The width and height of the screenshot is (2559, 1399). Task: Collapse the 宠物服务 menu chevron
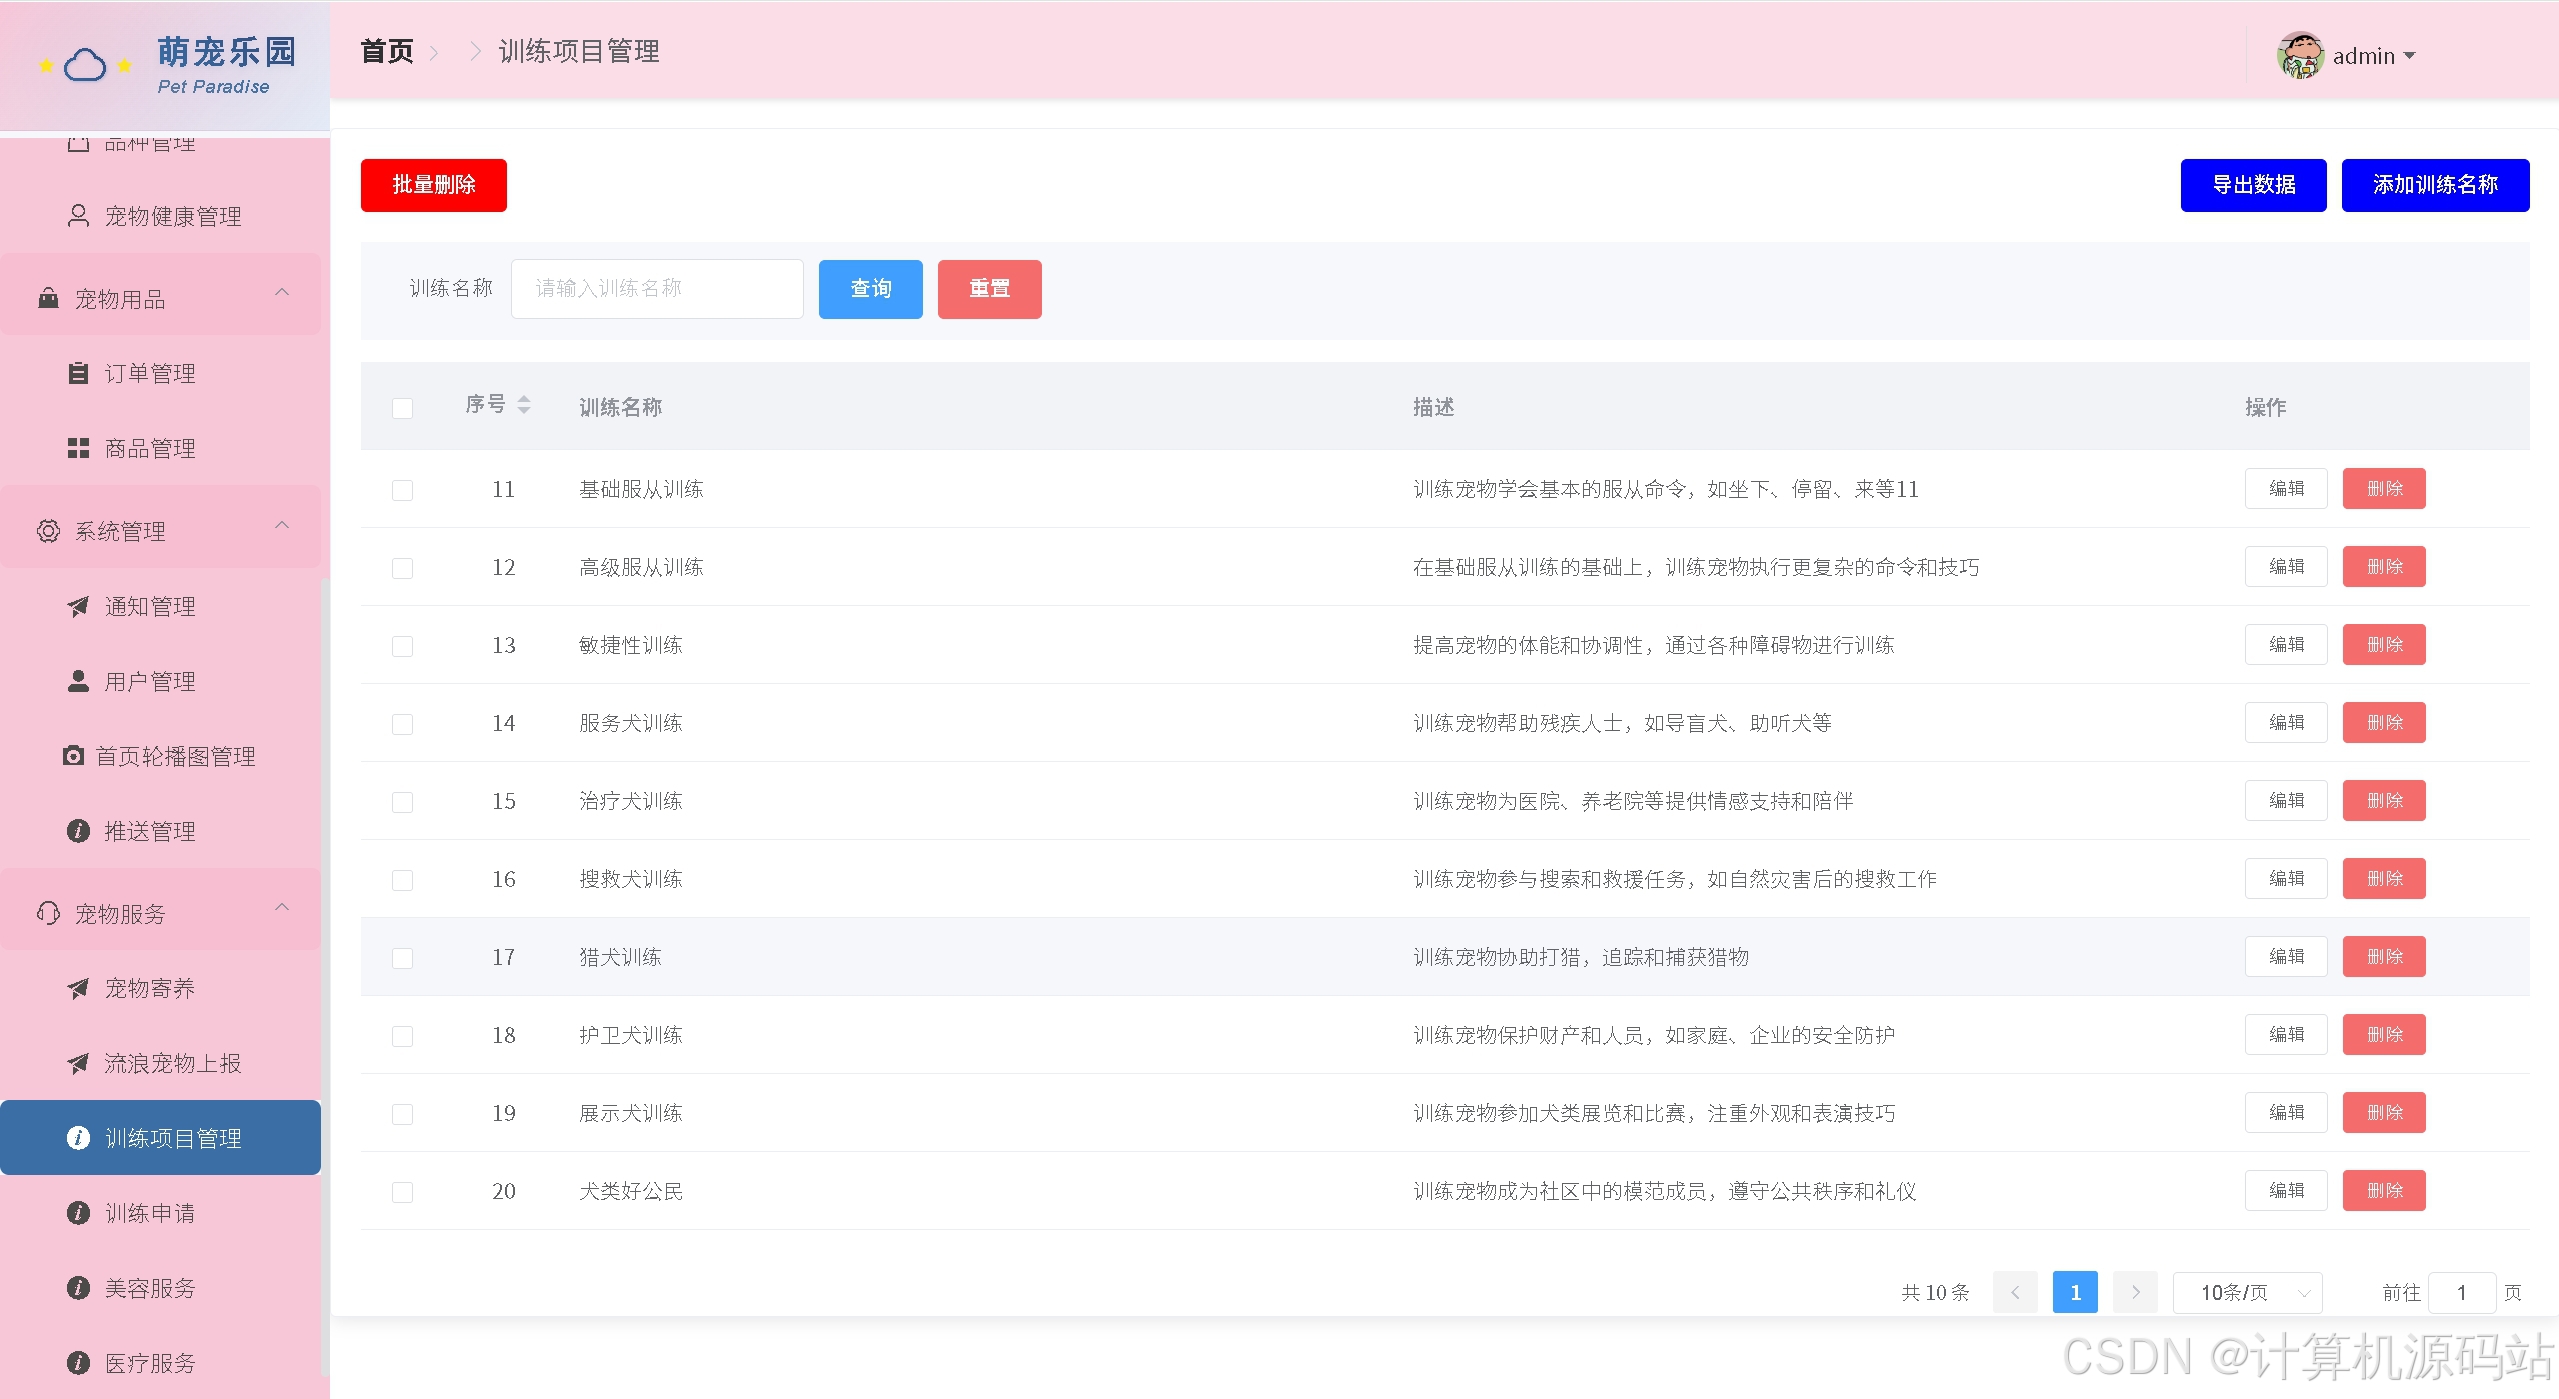pyautogui.click(x=282, y=907)
